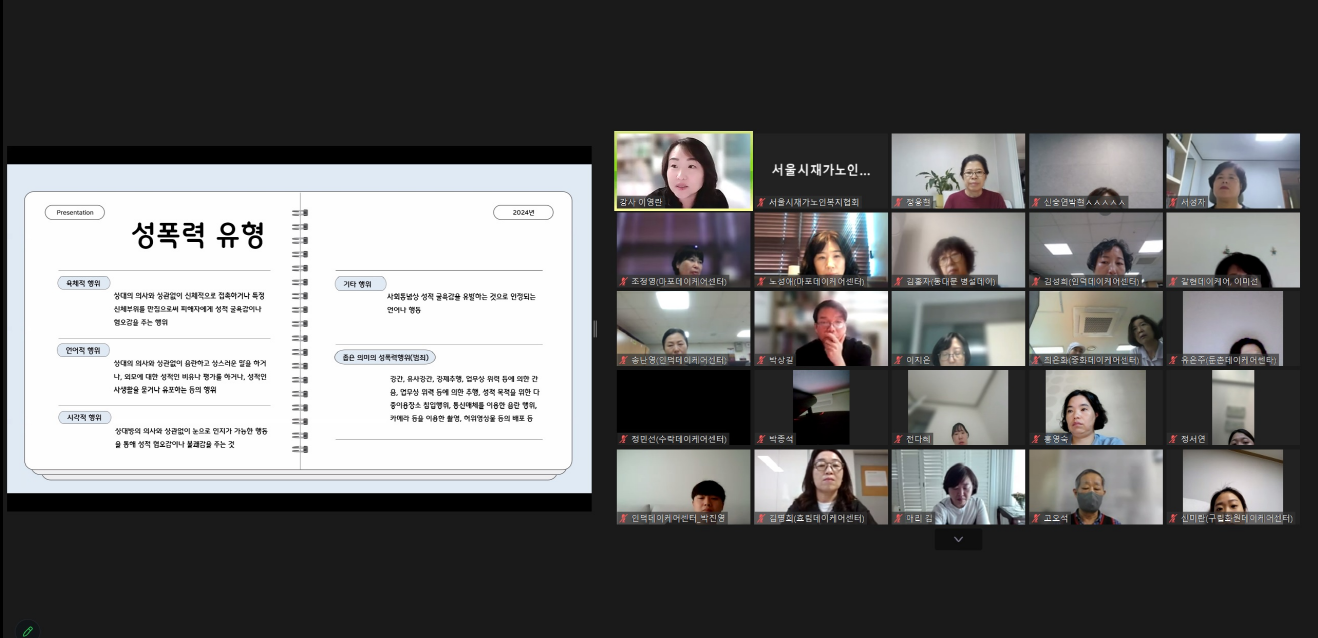This screenshot has width=1318, height=638.
Task: Click the muted mic icon for 서성자
Action: point(1173,202)
